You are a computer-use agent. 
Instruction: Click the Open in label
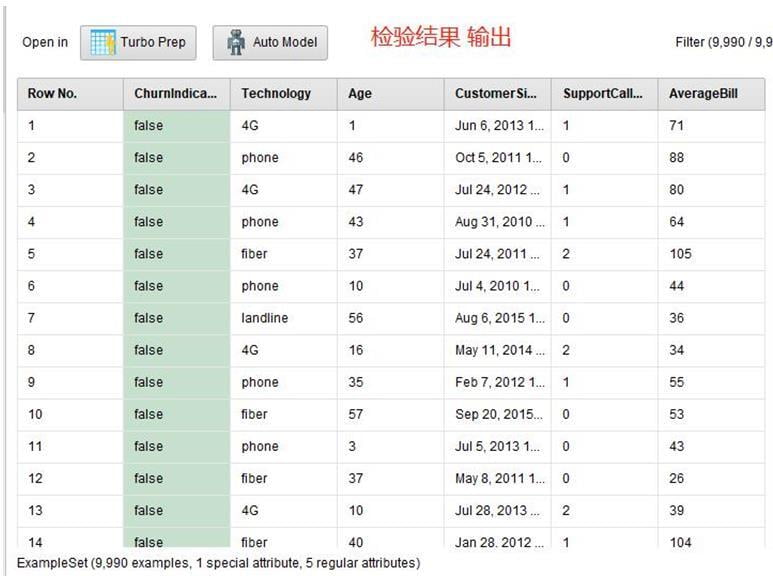pyautogui.click(x=45, y=42)
